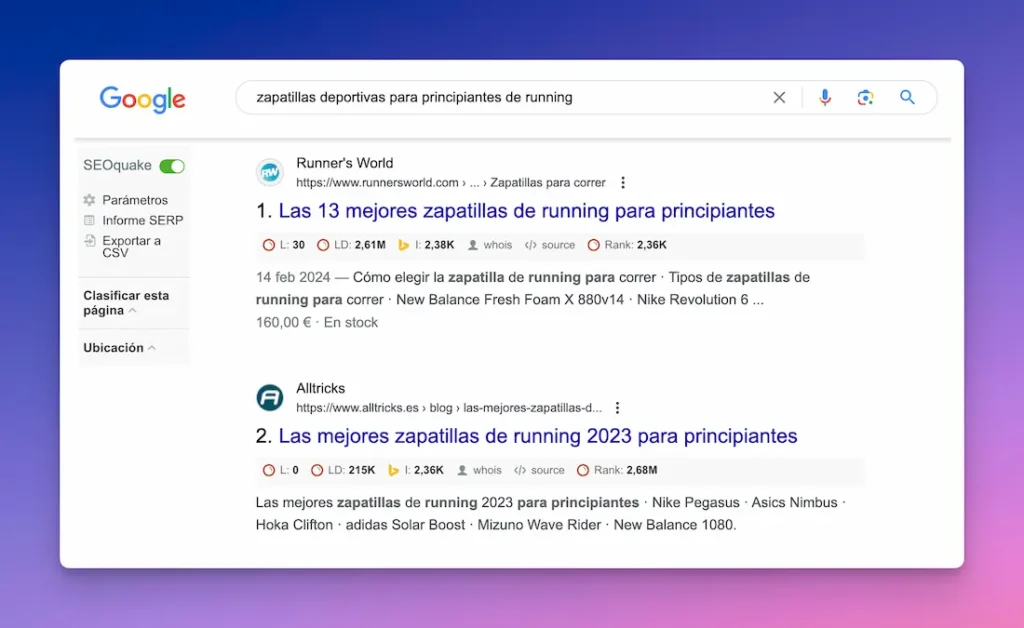Open 'Las 13 mejores zapatillas' result link
The image size is (1024, 628).
click(526, 211)
